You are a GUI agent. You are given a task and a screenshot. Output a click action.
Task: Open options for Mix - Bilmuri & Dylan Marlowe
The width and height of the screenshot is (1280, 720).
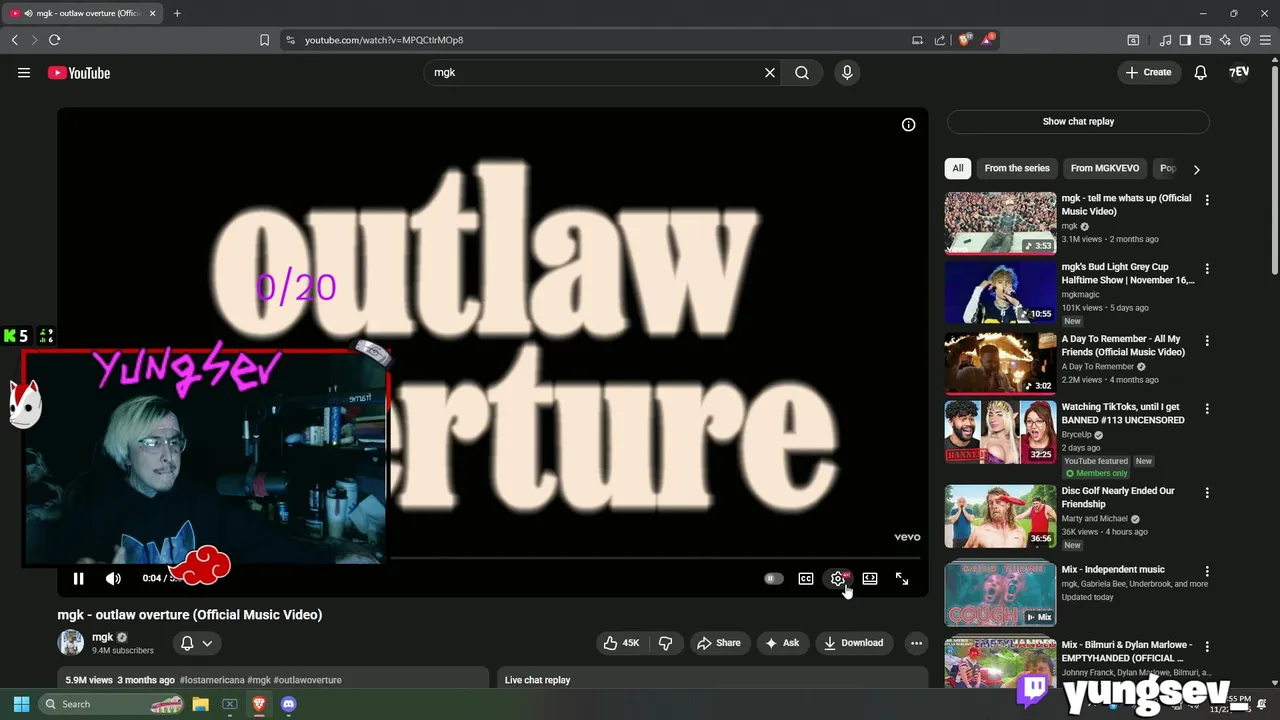tap(1207, 647)
